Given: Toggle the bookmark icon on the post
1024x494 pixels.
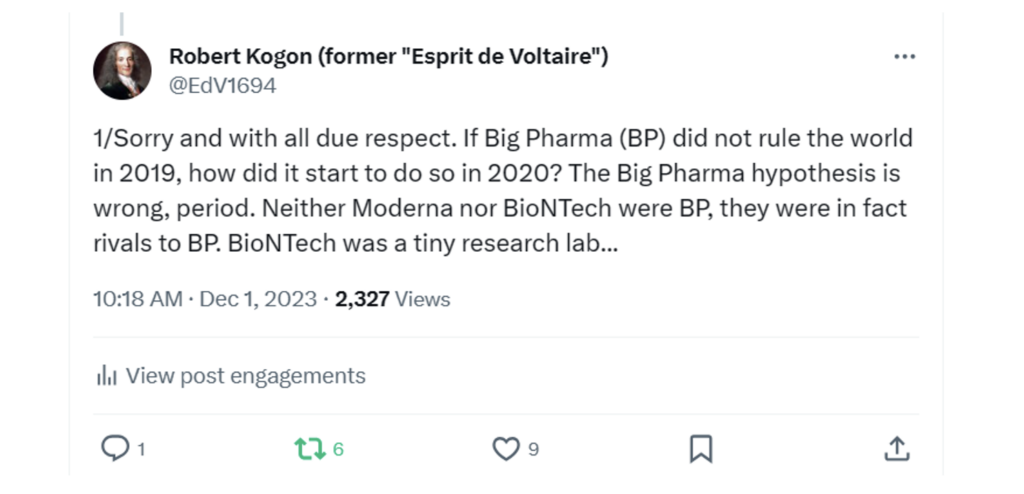Looking at the screenshot, I should point(701,449).
